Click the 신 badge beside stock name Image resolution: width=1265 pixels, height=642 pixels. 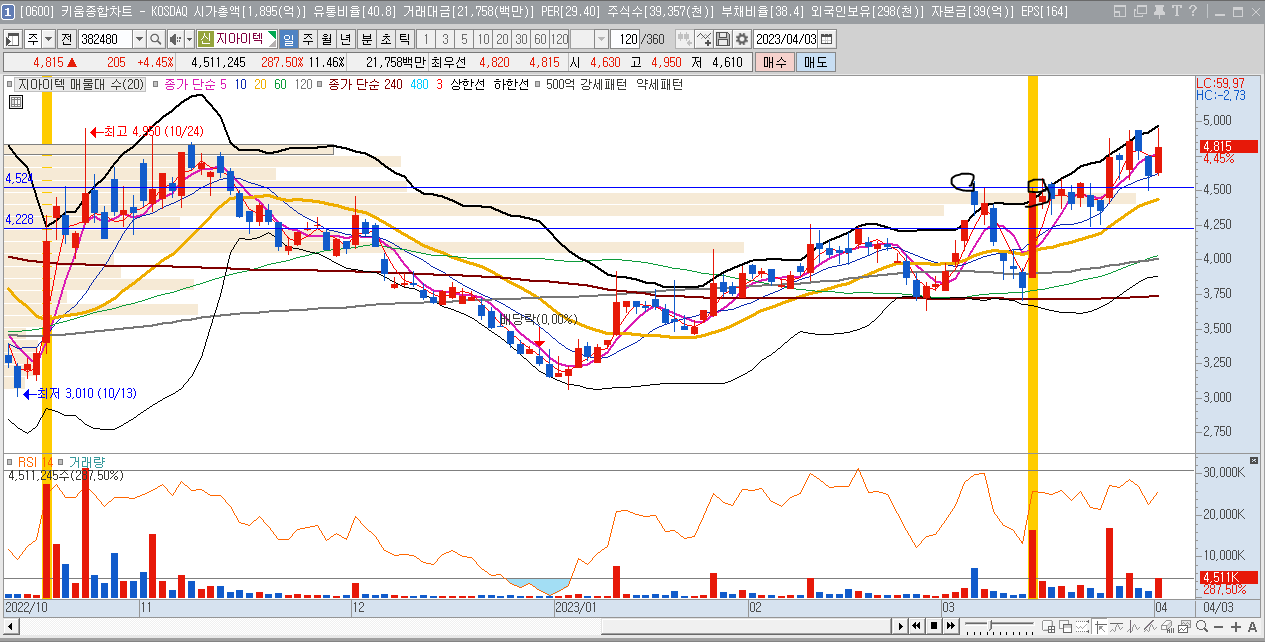(205, 39)
